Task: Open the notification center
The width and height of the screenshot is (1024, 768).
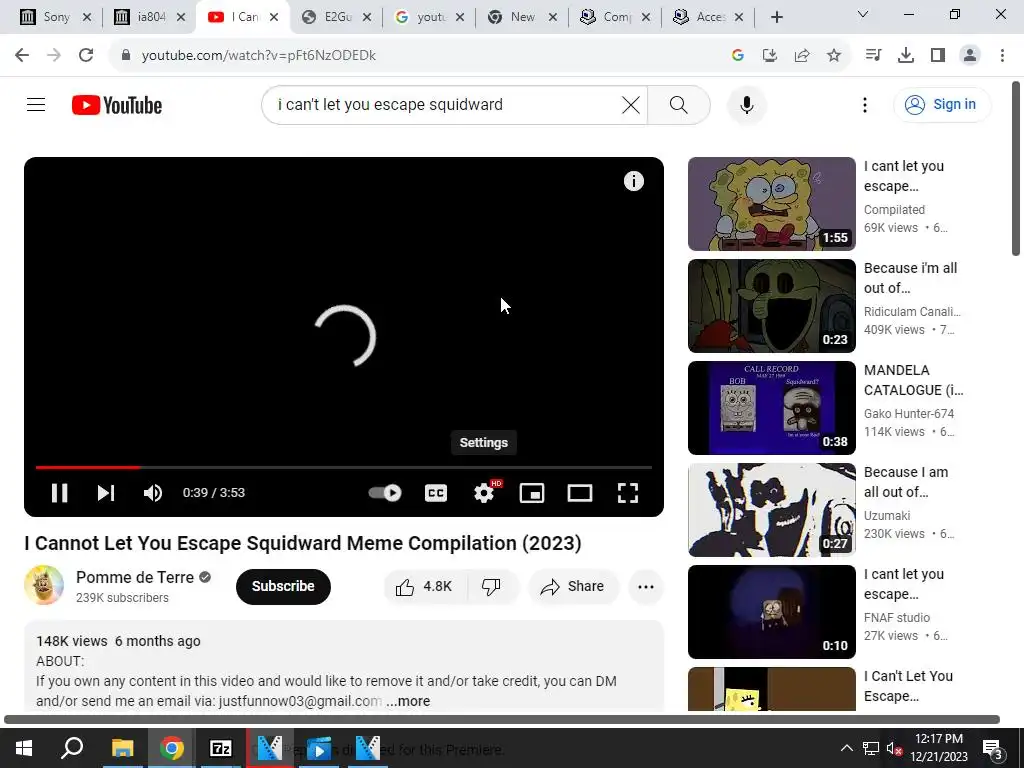Action: (x=991, y=748)
